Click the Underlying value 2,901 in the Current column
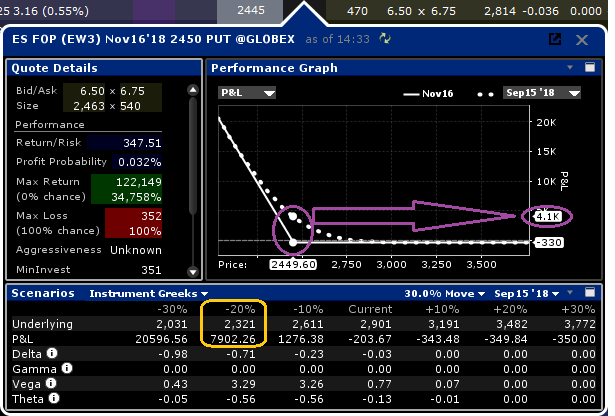Screen dimensions: 615x416 pyautogui.click(x=376, y=324)
